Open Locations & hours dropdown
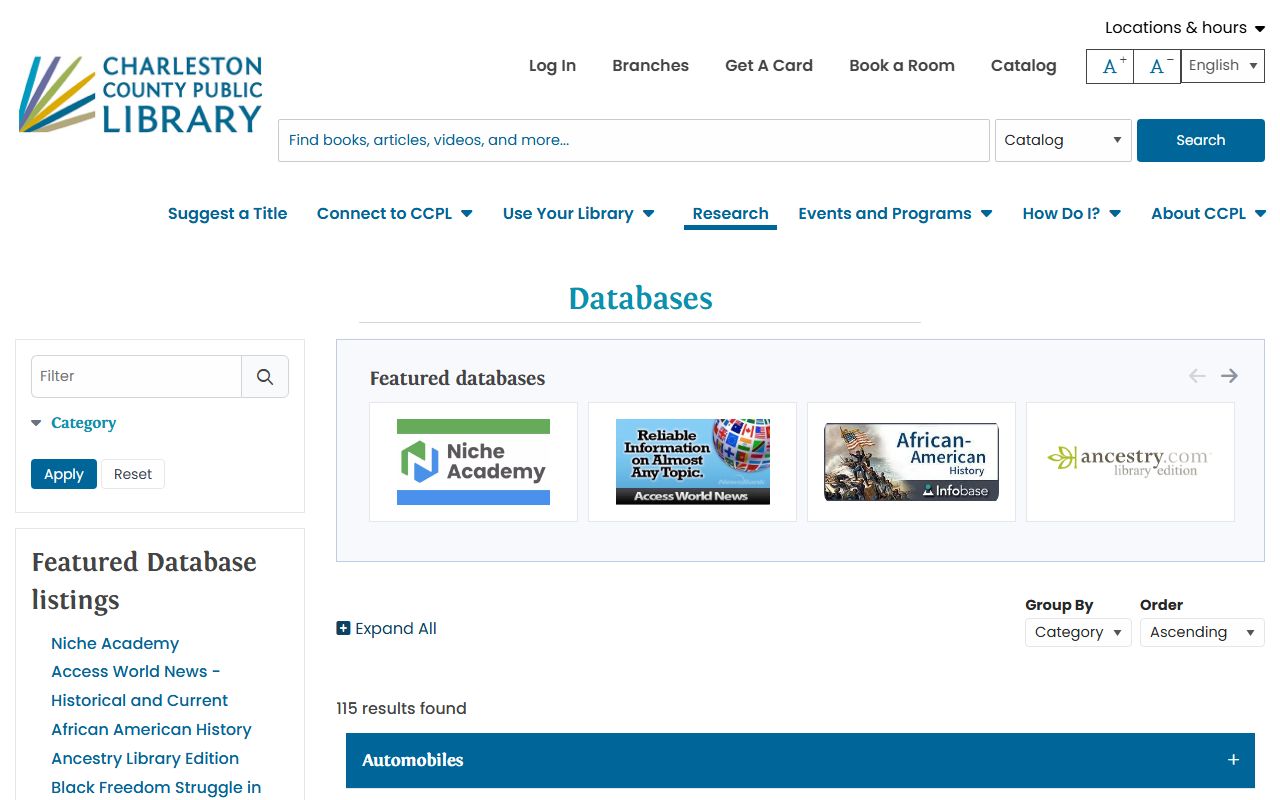Image resolution: width=1280 pixels, height=800 pixels. [1185, 28]
